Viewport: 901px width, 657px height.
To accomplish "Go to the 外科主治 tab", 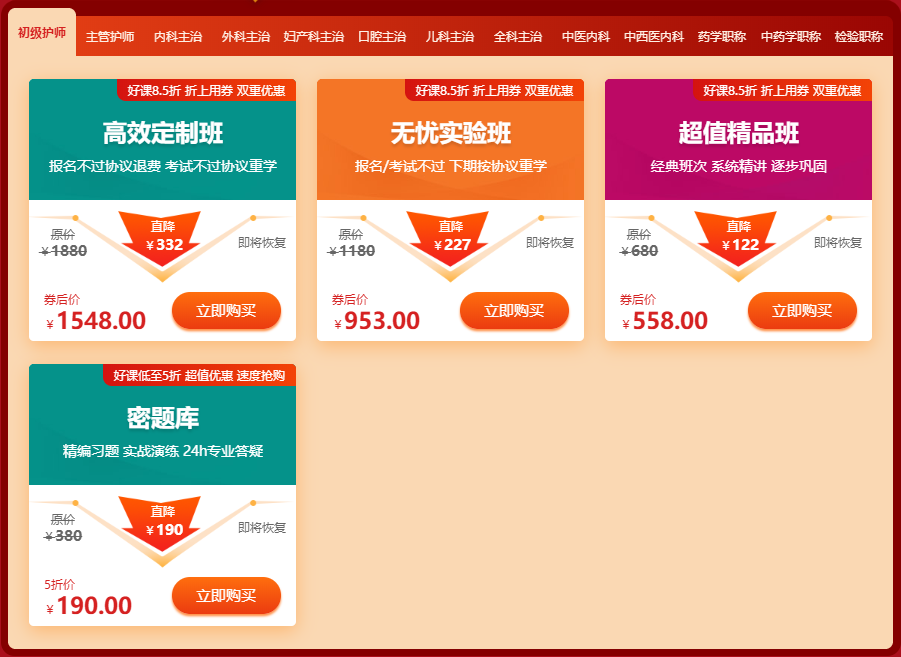I will click(246, 37).
